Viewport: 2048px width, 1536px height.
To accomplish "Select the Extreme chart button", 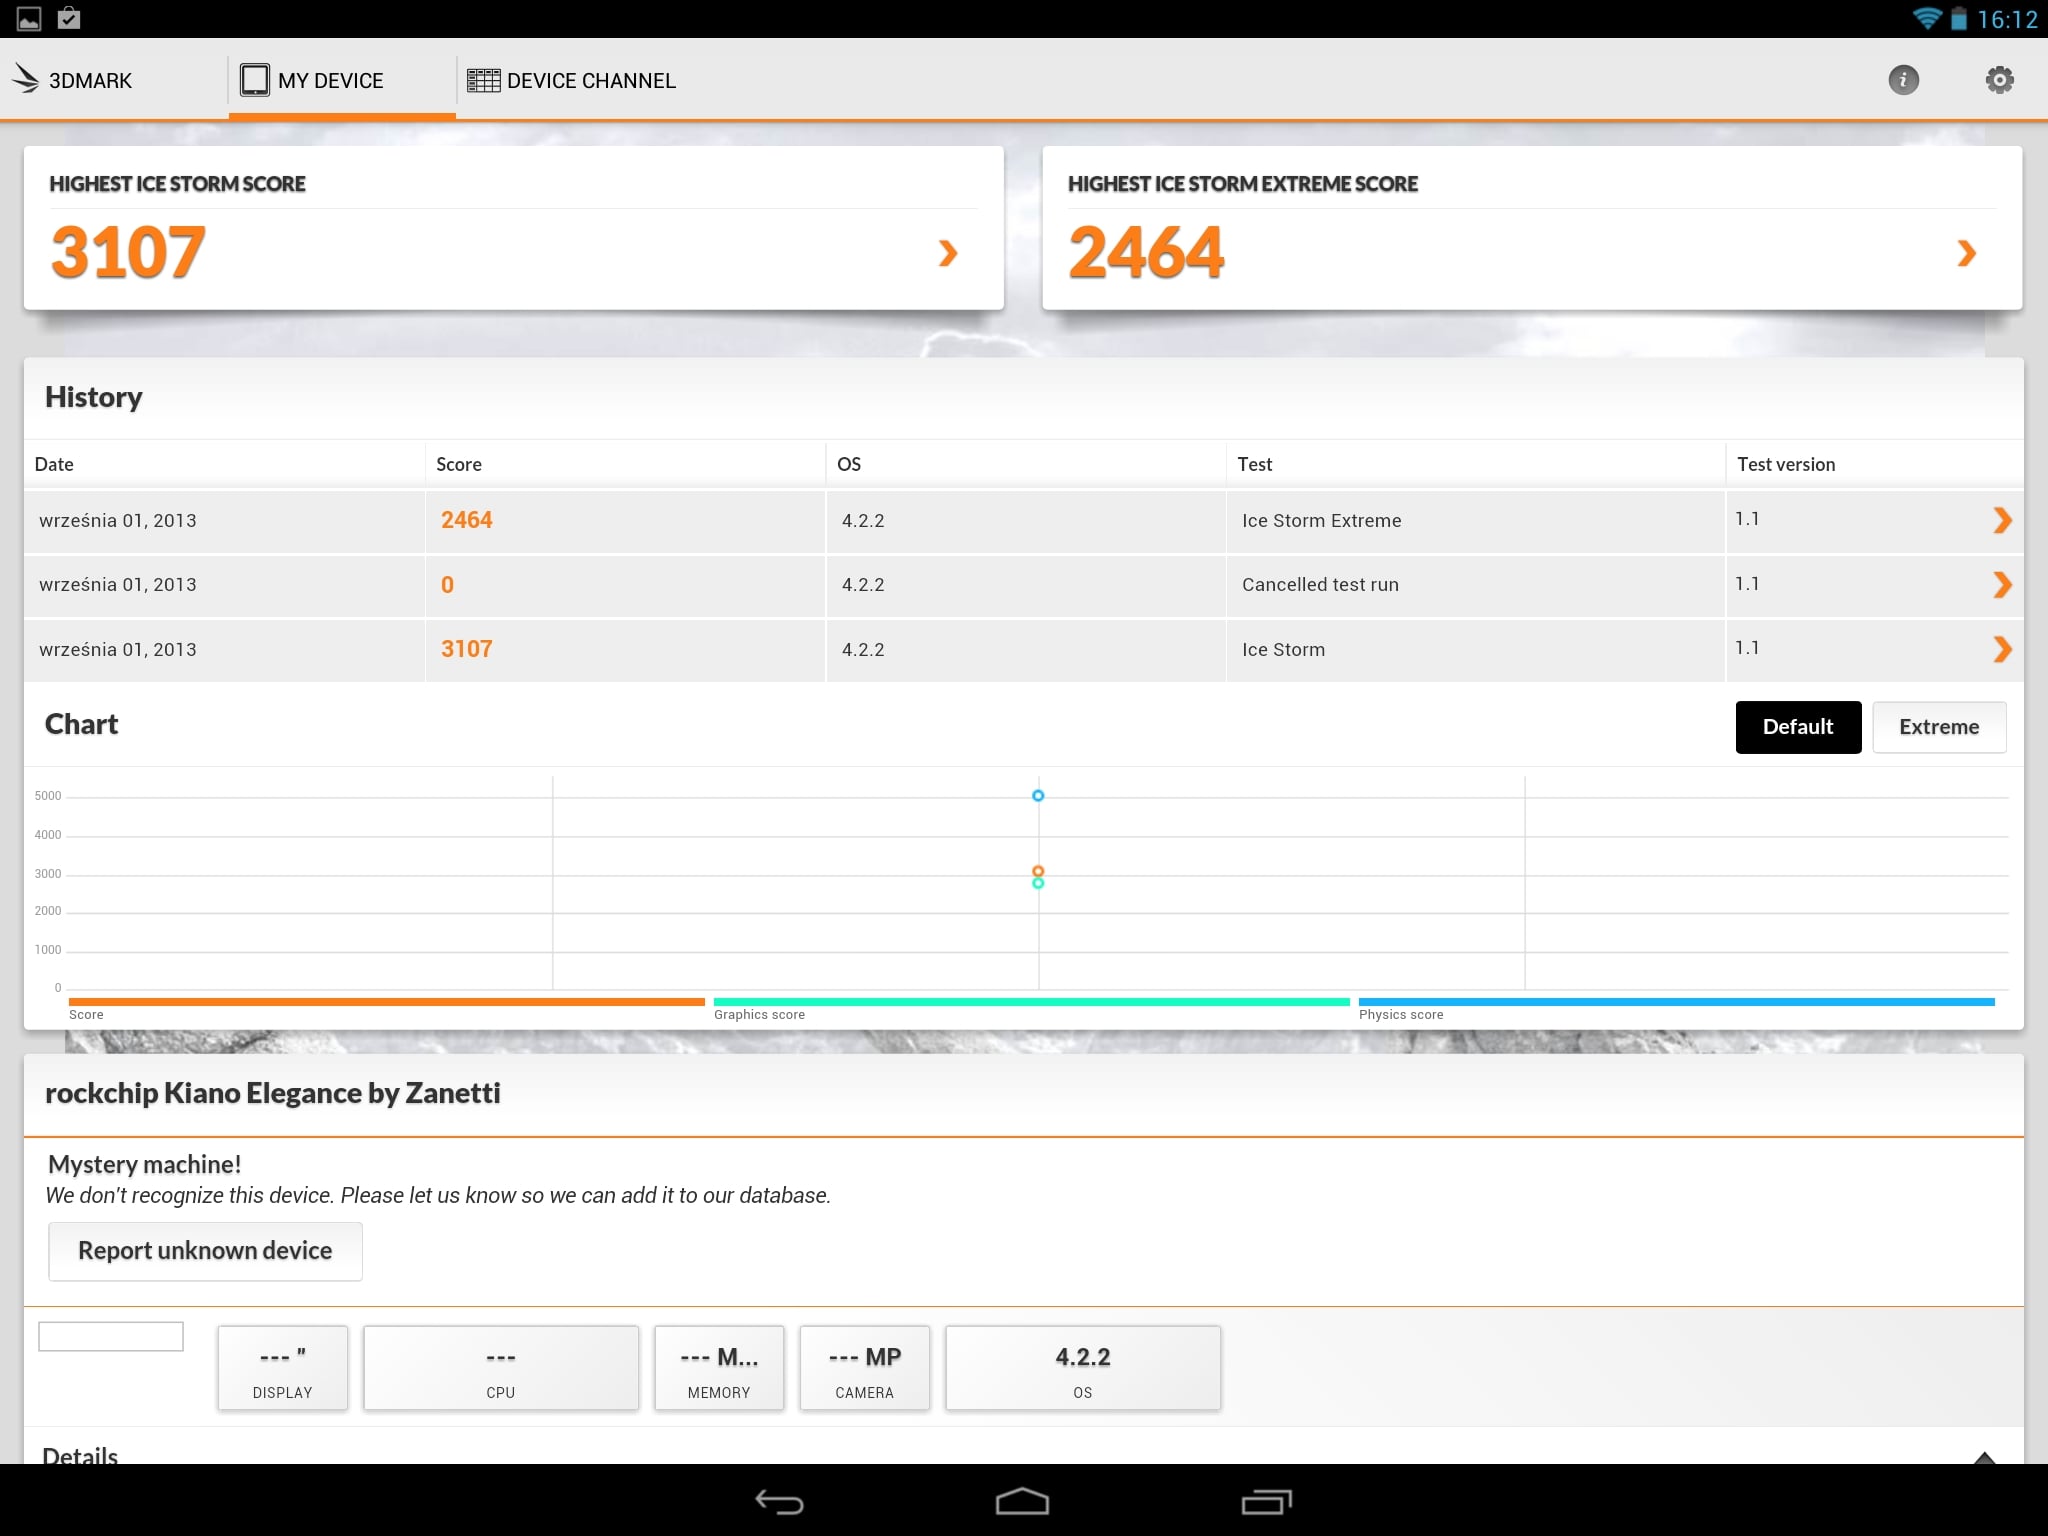I will pos(1939,727).
